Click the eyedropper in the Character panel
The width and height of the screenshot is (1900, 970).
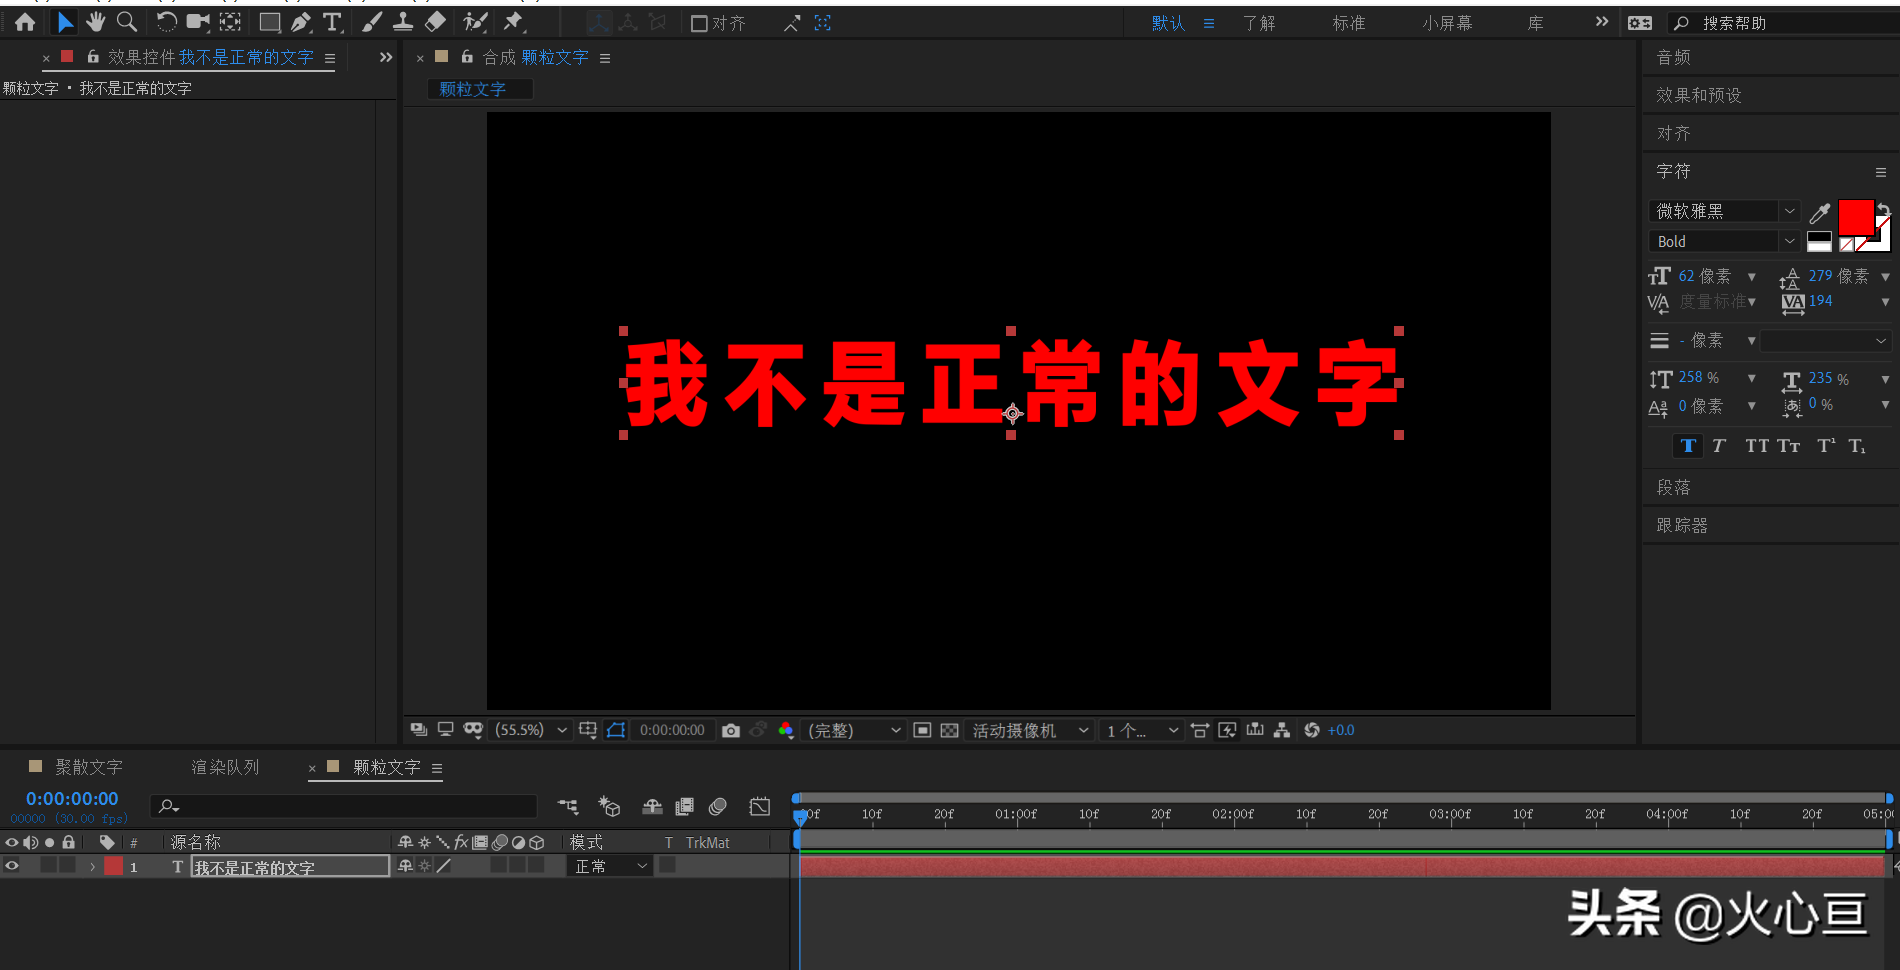click(1820, 212)
